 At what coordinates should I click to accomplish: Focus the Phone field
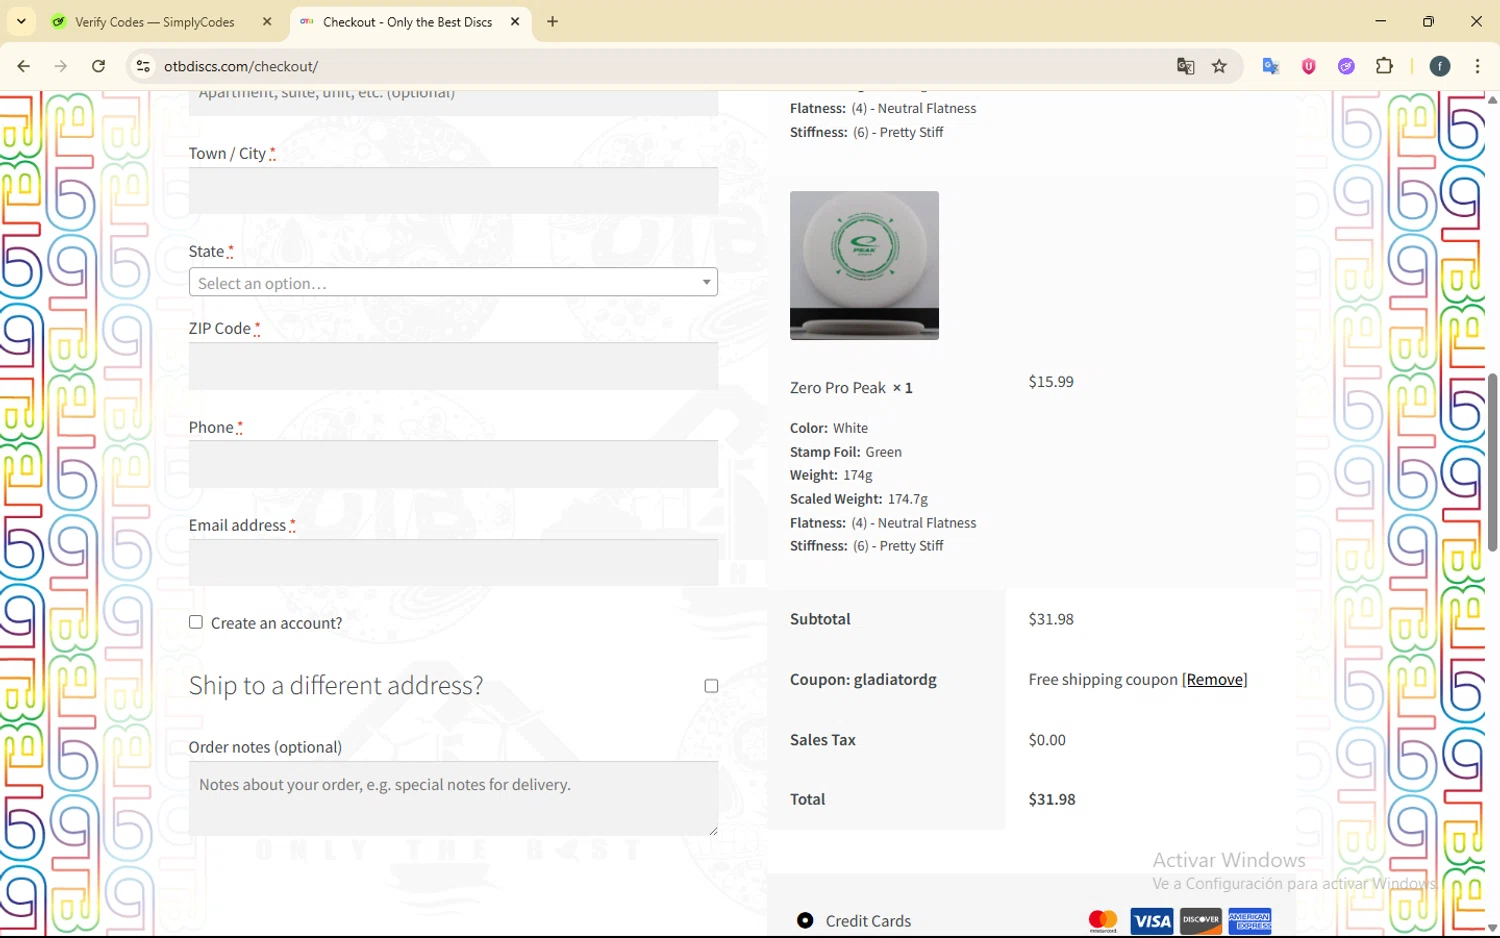tap(453, 464)
